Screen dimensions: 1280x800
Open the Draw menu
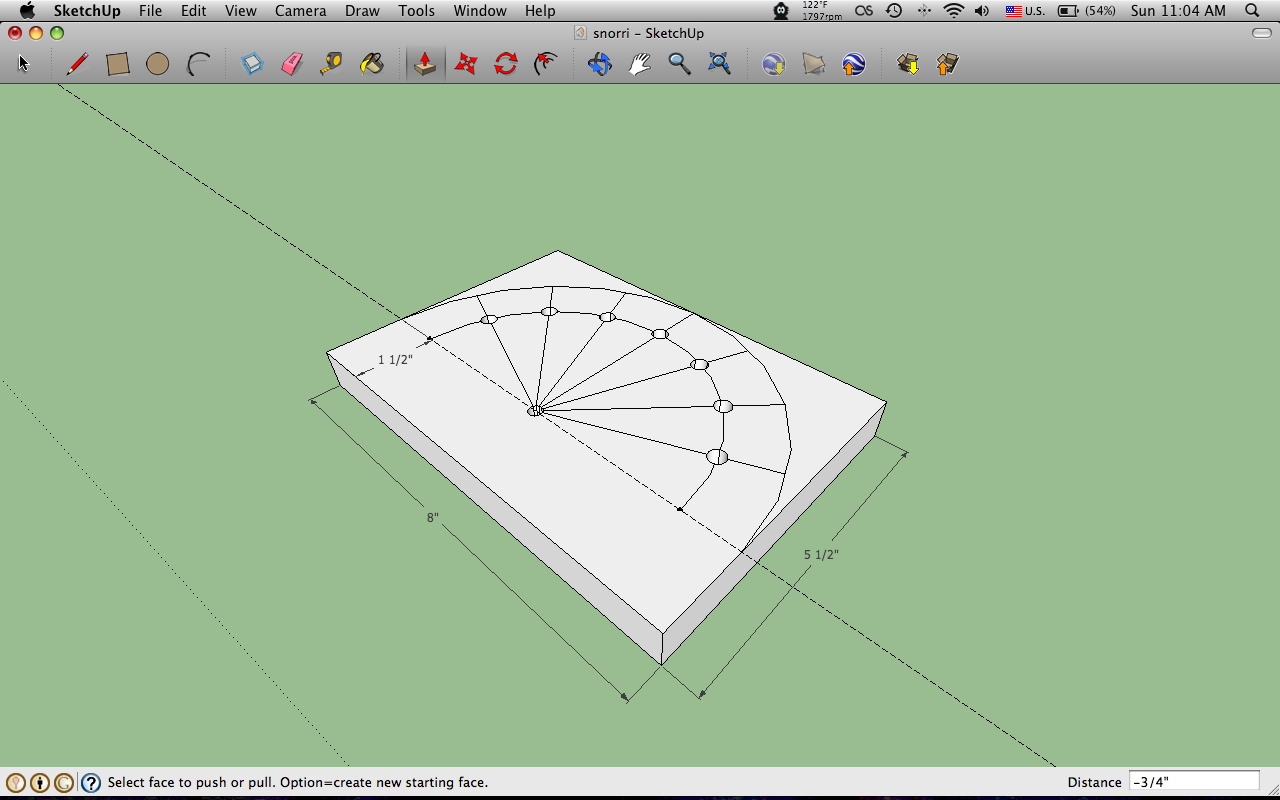pos(362,11)
